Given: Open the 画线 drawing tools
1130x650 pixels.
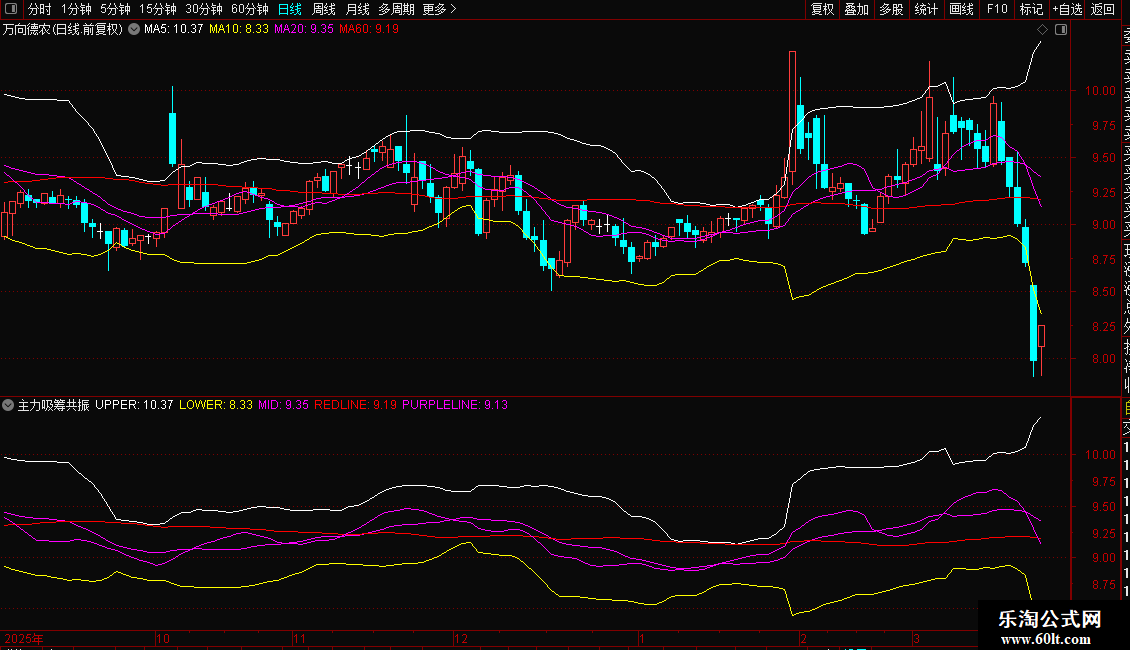Looking at the screenshot, I should click(x=961, y=9).
